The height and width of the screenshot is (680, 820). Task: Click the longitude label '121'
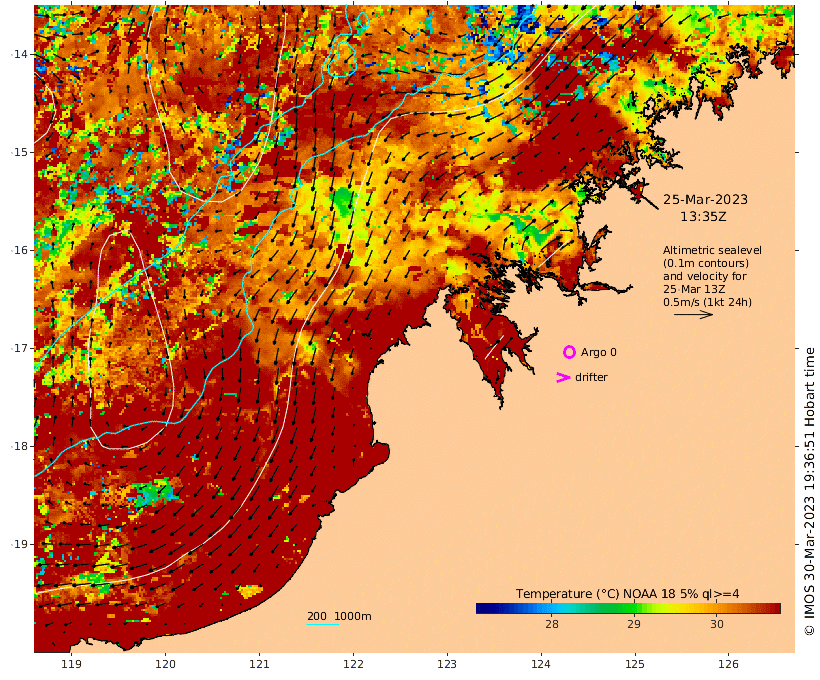259,664
